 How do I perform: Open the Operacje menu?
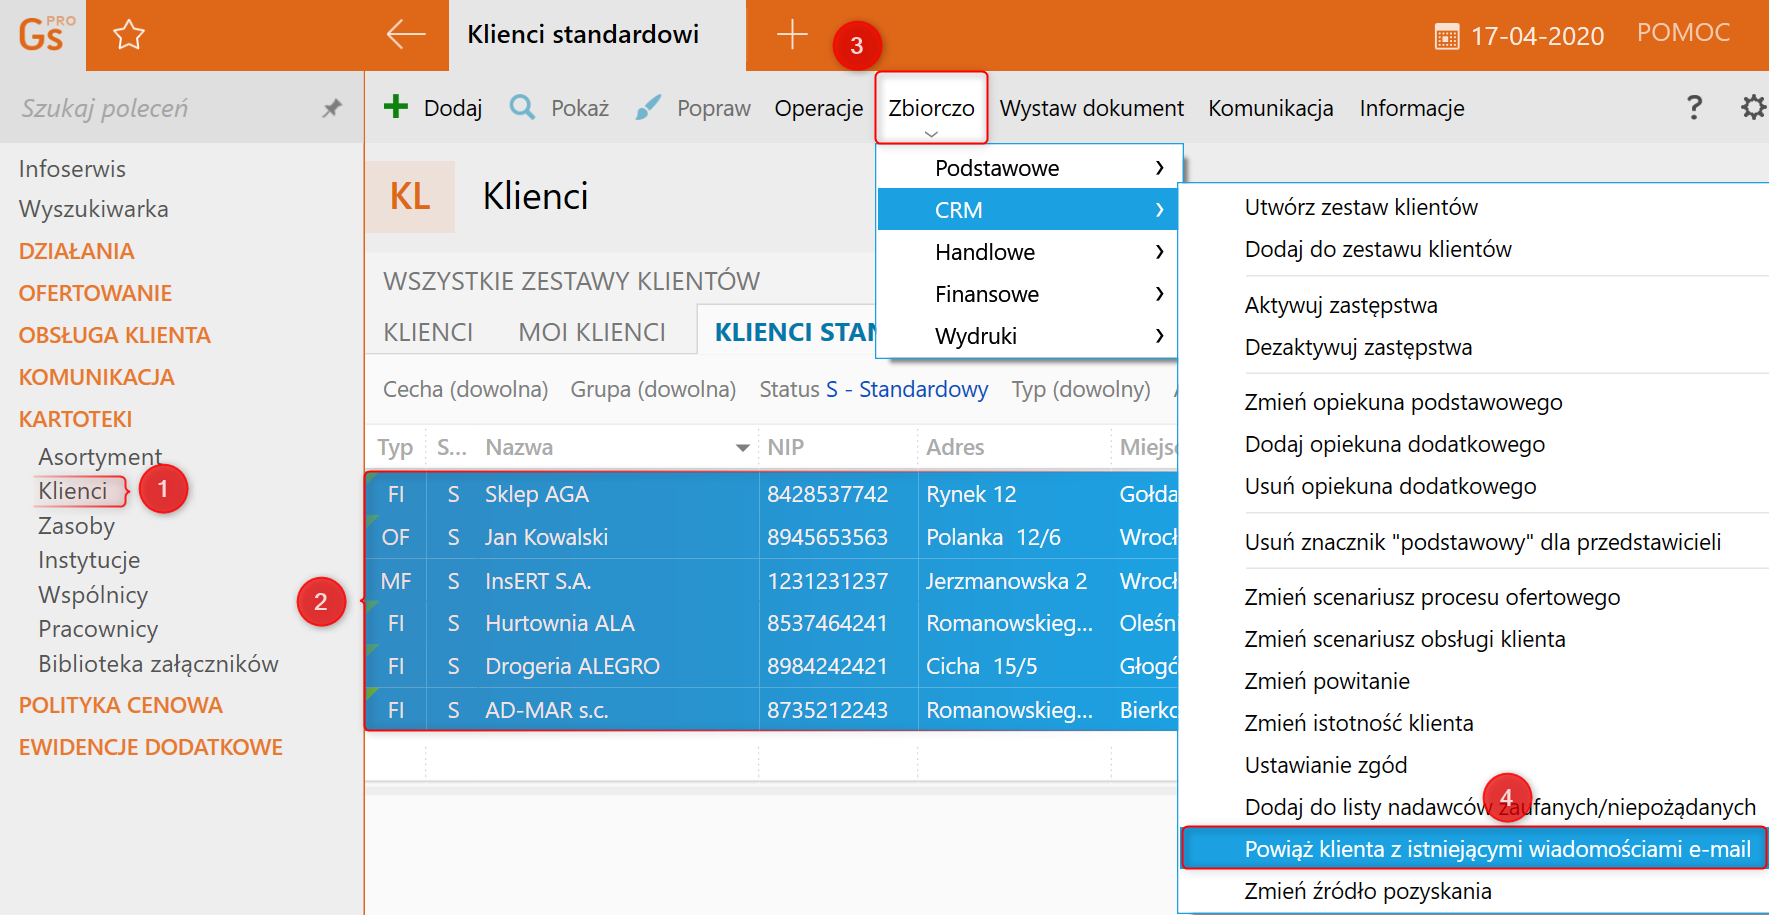[818, 108]
